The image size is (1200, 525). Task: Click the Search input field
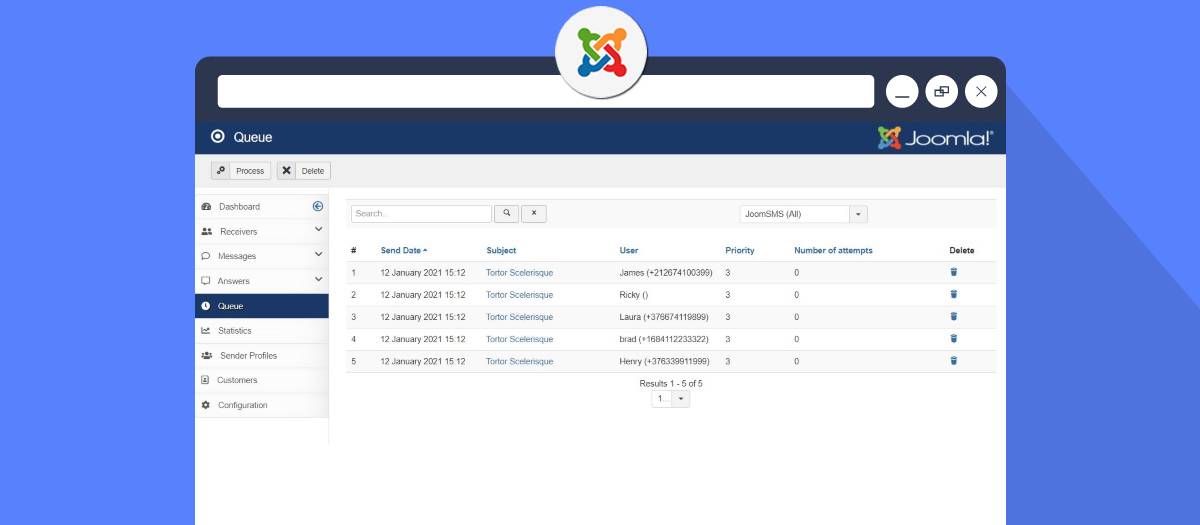click(x=421, y=214)
